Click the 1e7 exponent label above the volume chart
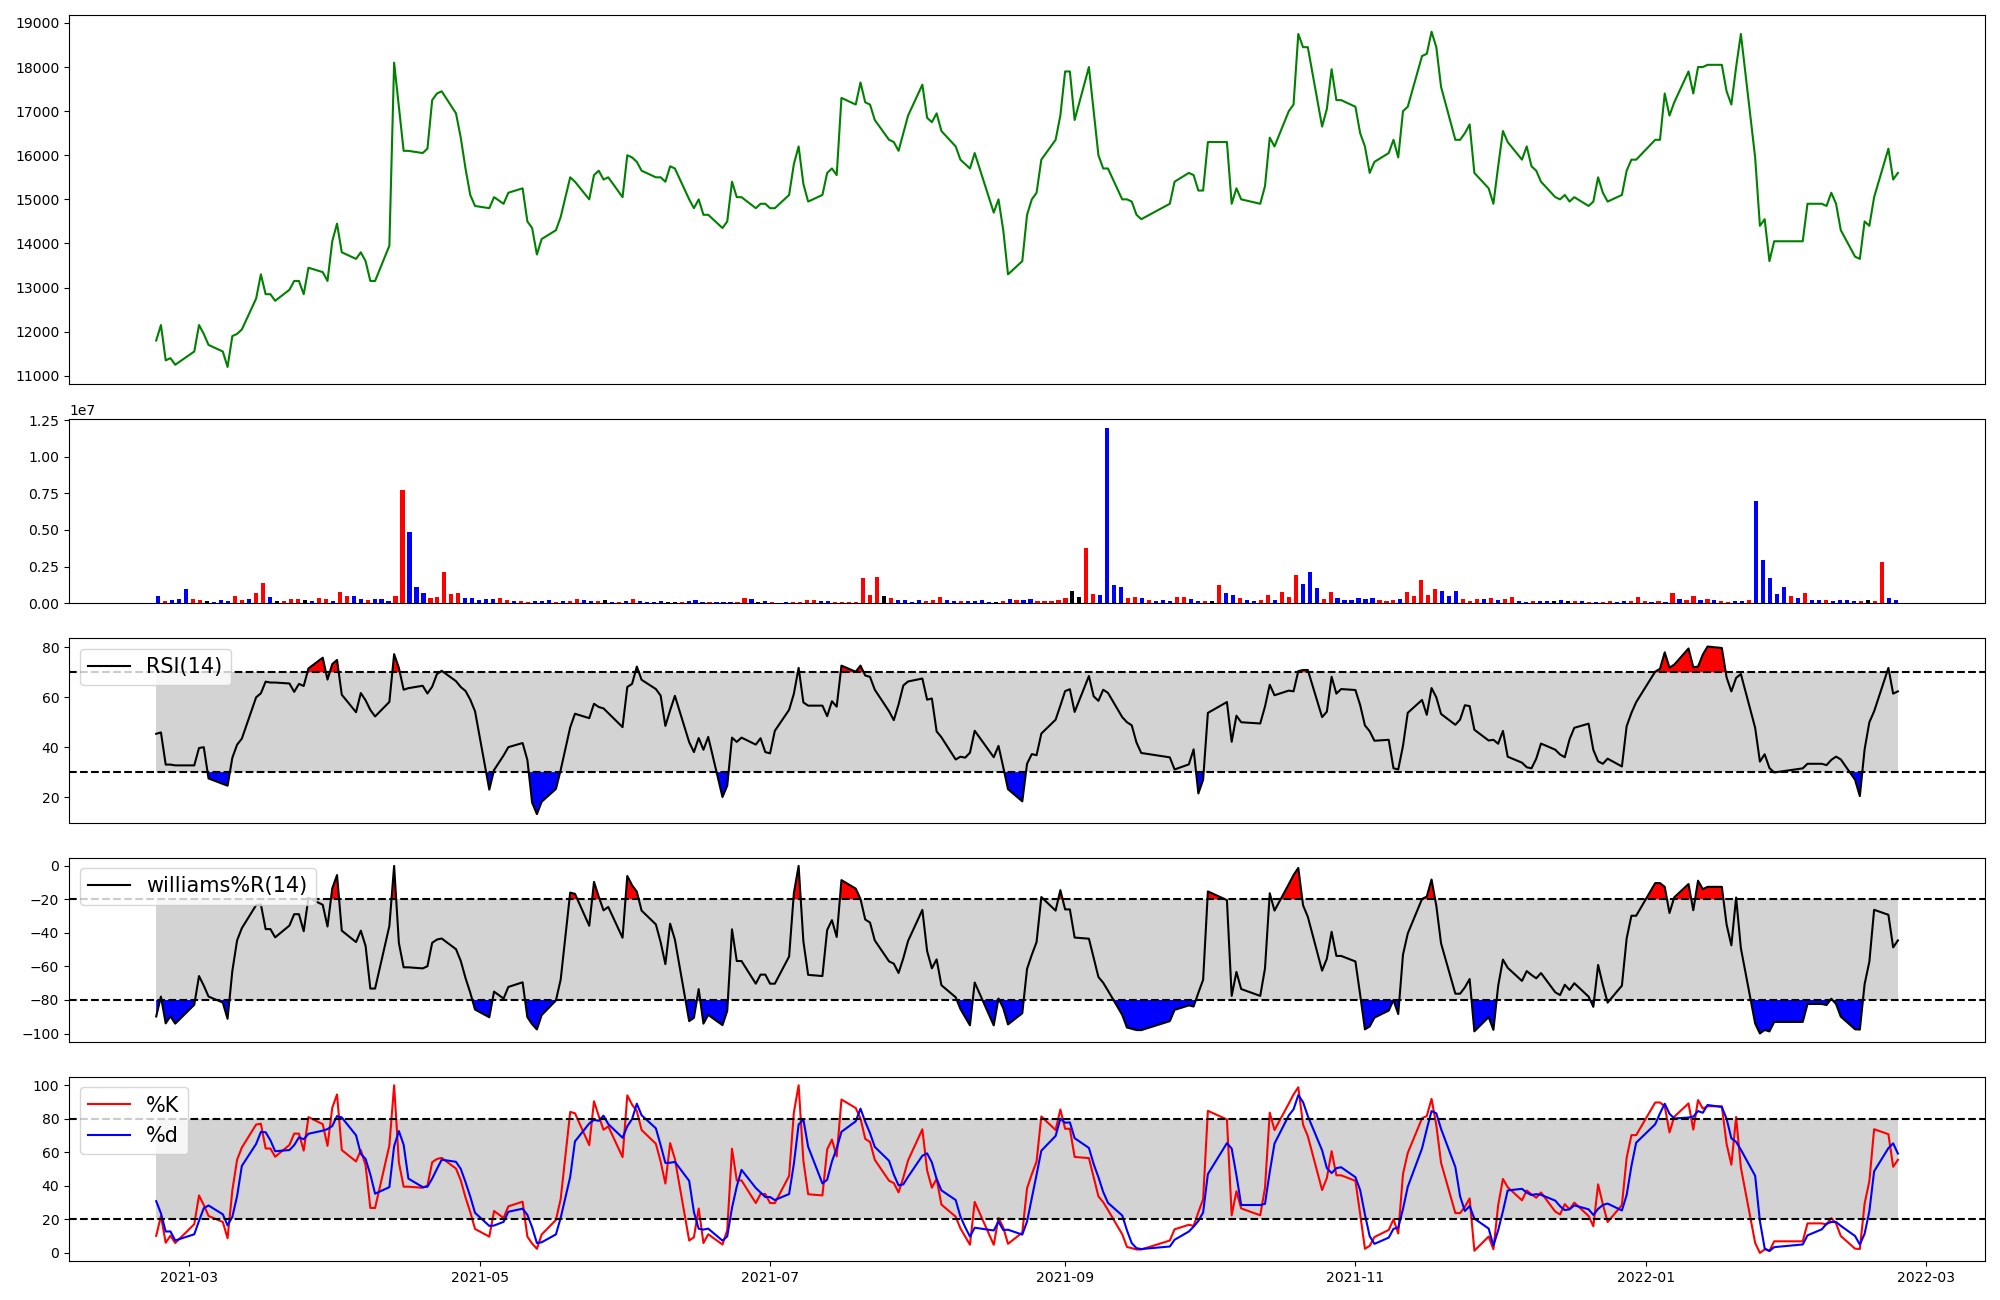 (x=82, y=411)
